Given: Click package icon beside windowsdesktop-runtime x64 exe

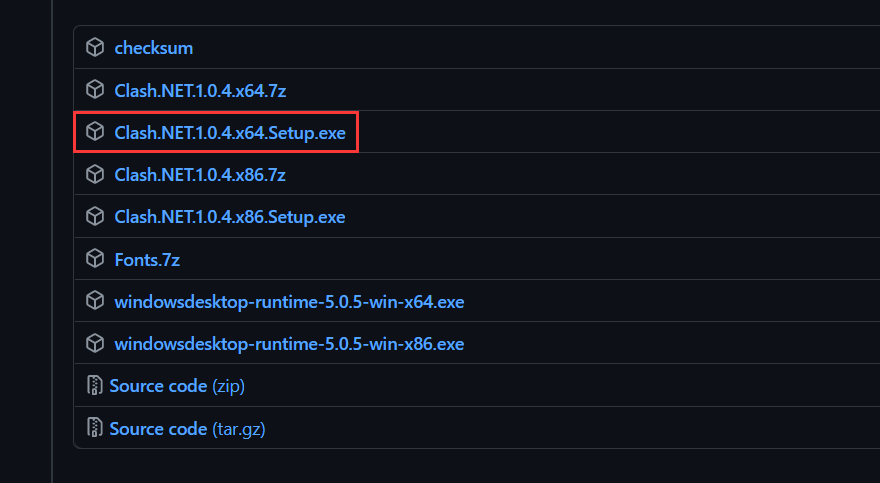Looking at the screenshot, I should (95, 301).
